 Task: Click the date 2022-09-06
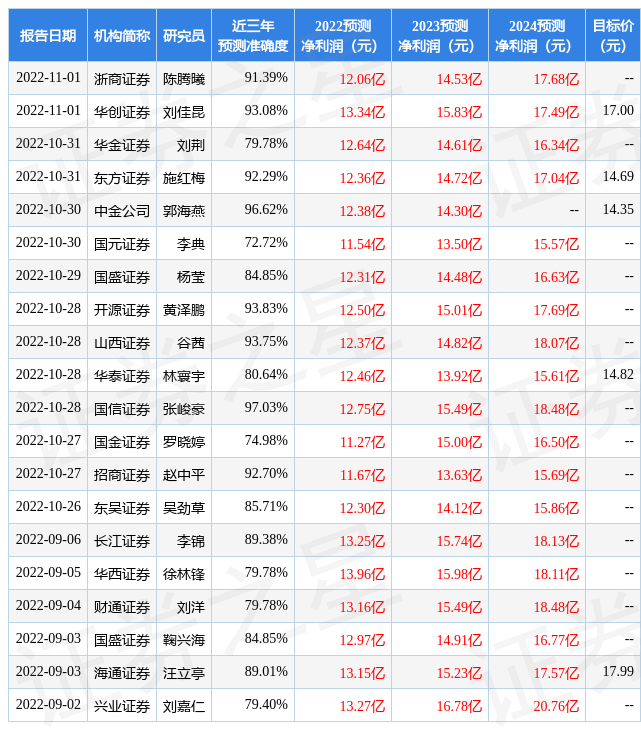[x=48, y=540]
